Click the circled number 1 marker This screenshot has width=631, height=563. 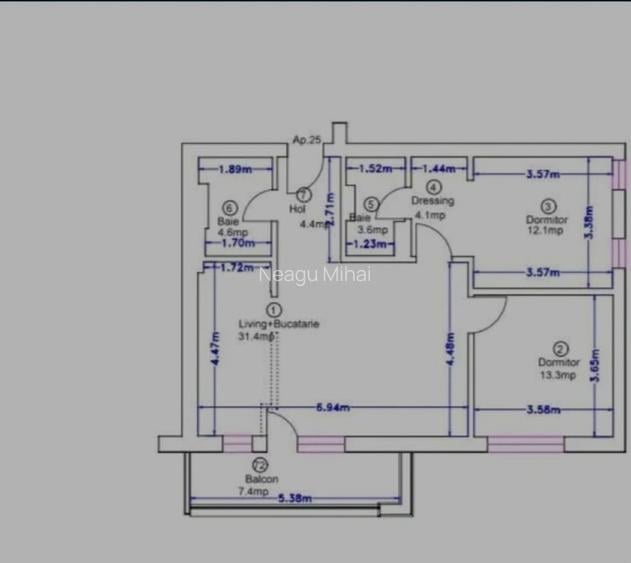pos(274,310)
